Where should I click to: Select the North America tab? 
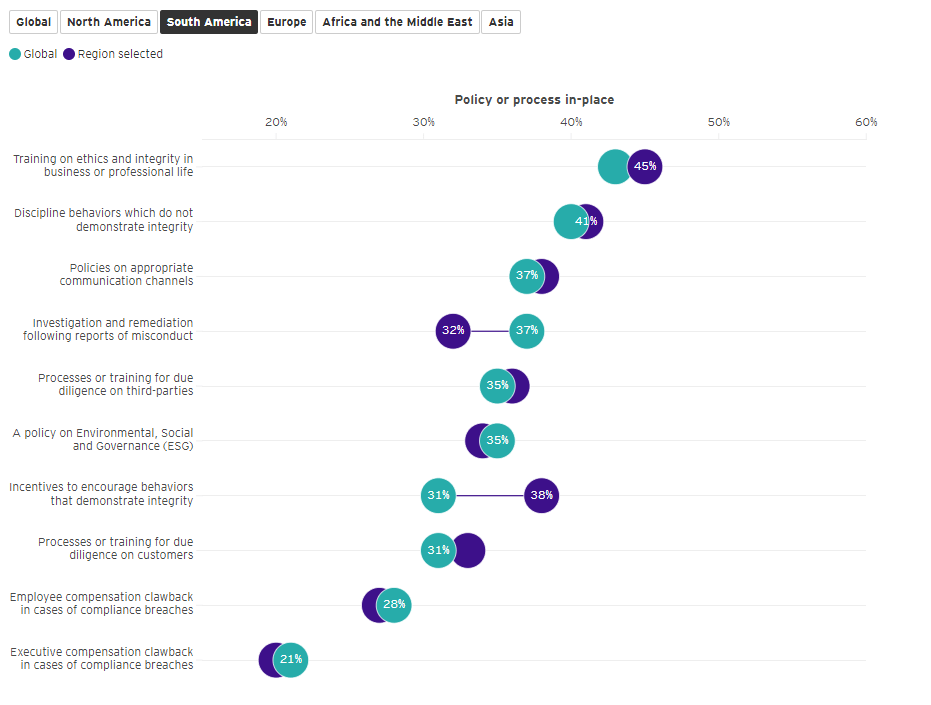click(109, 22)
